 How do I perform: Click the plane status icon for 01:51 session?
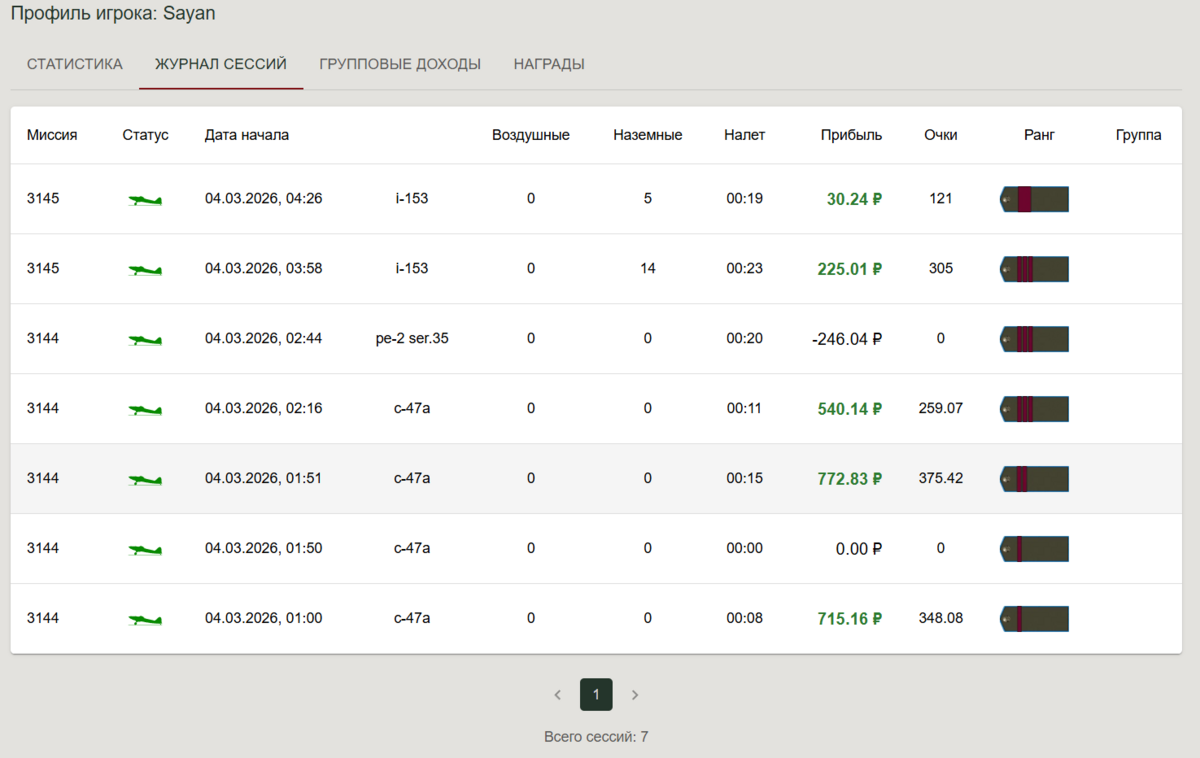coord(146,480)
